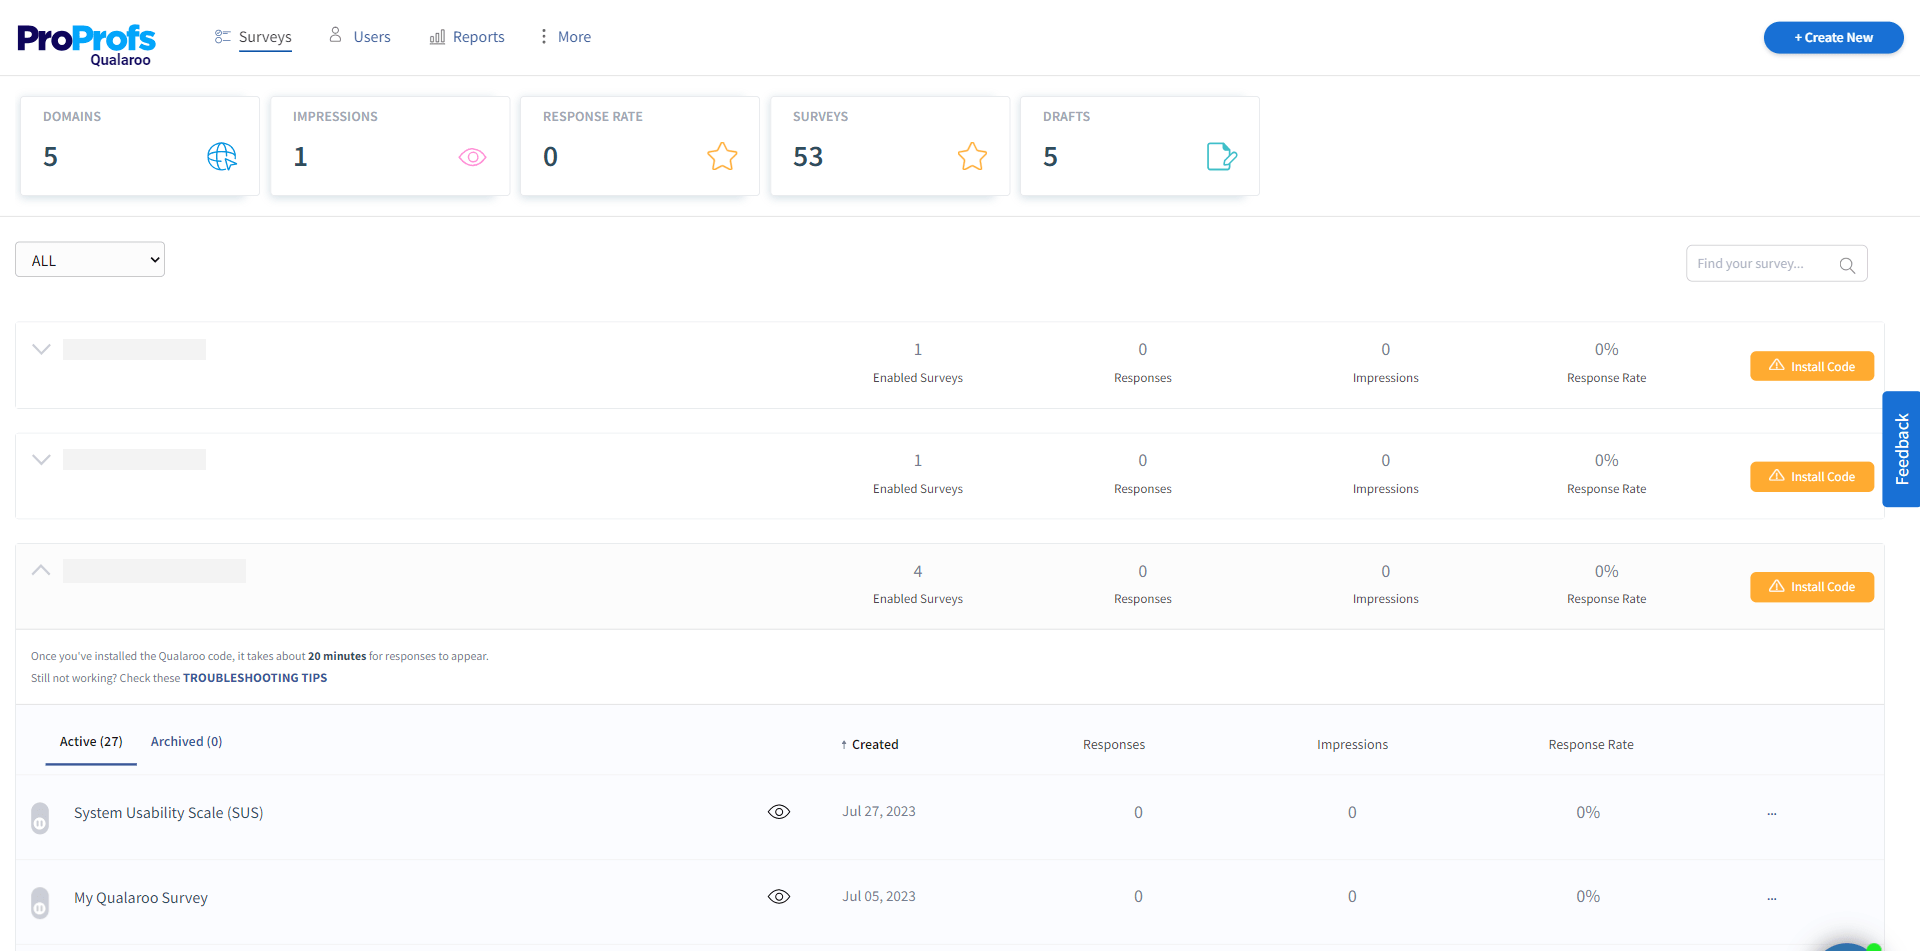The height and width of the screenshot is (951, 1920).
Task: Click the Impressions column header in survey list
Action: [x=1352, y=745]
